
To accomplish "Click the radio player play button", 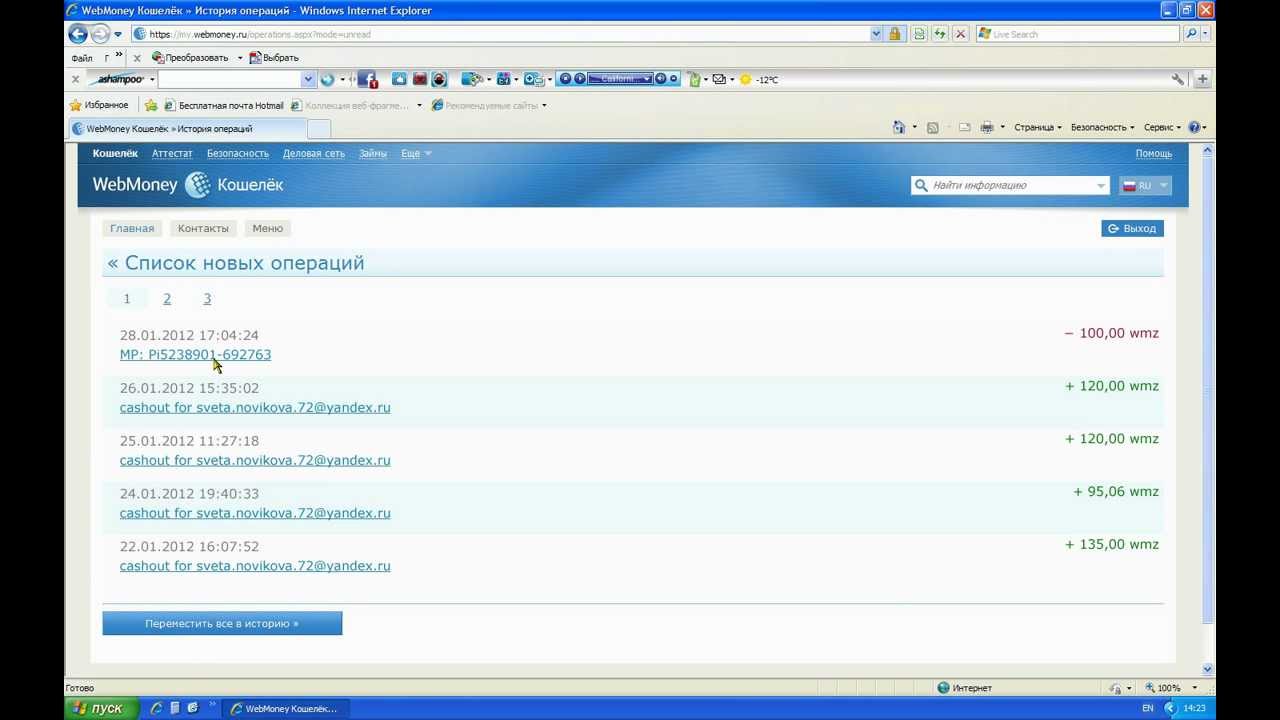I will pos(579,79).
